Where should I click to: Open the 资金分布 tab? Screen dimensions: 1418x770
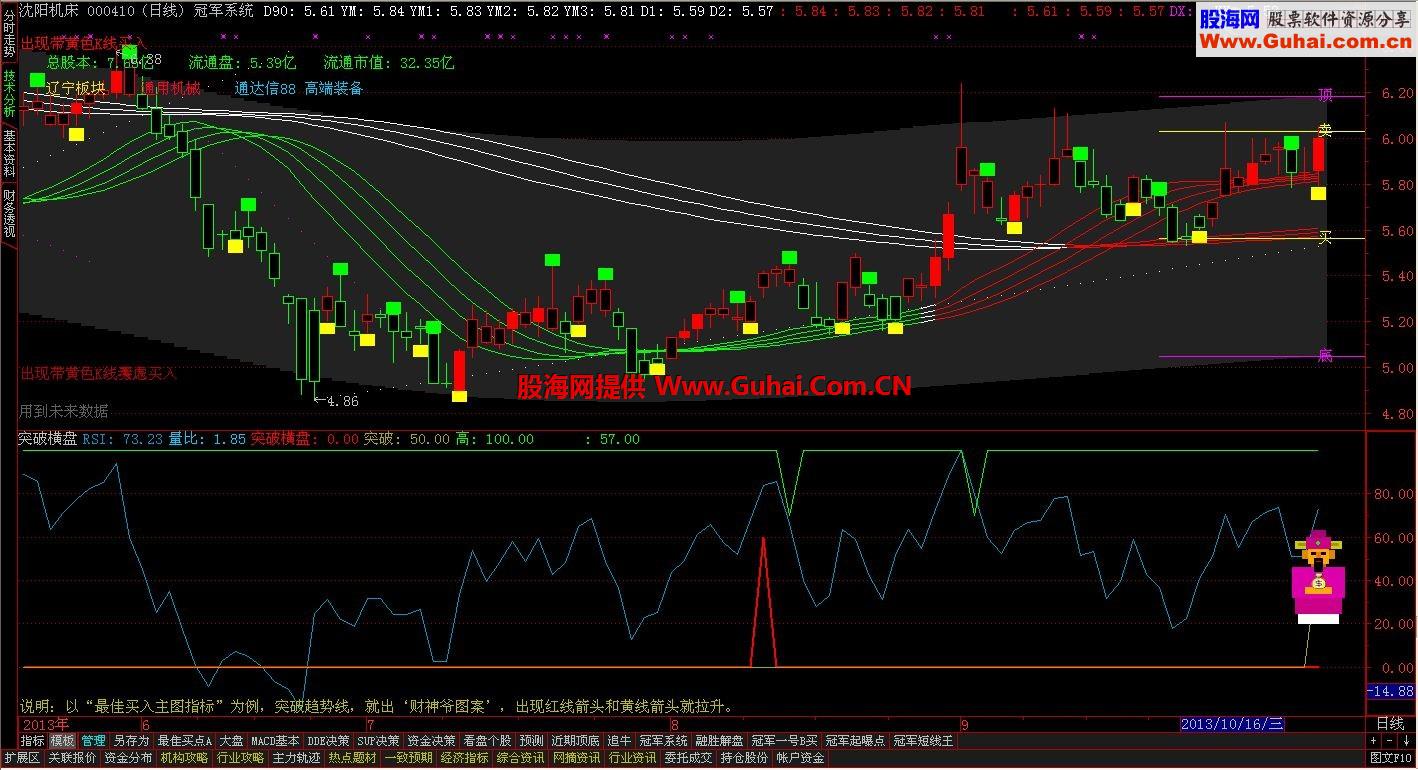point(128,758)
